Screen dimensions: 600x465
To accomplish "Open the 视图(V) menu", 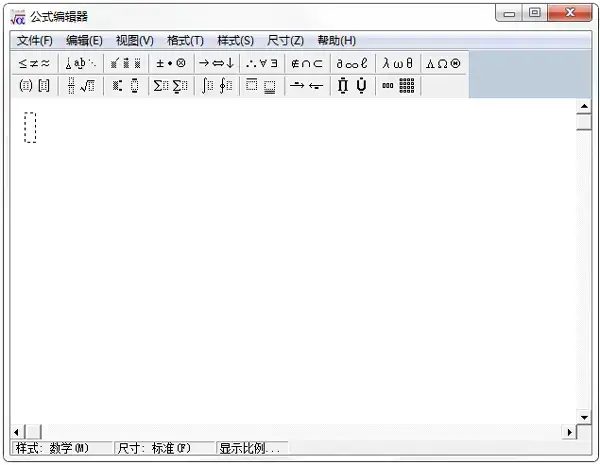I will [135, 41].
